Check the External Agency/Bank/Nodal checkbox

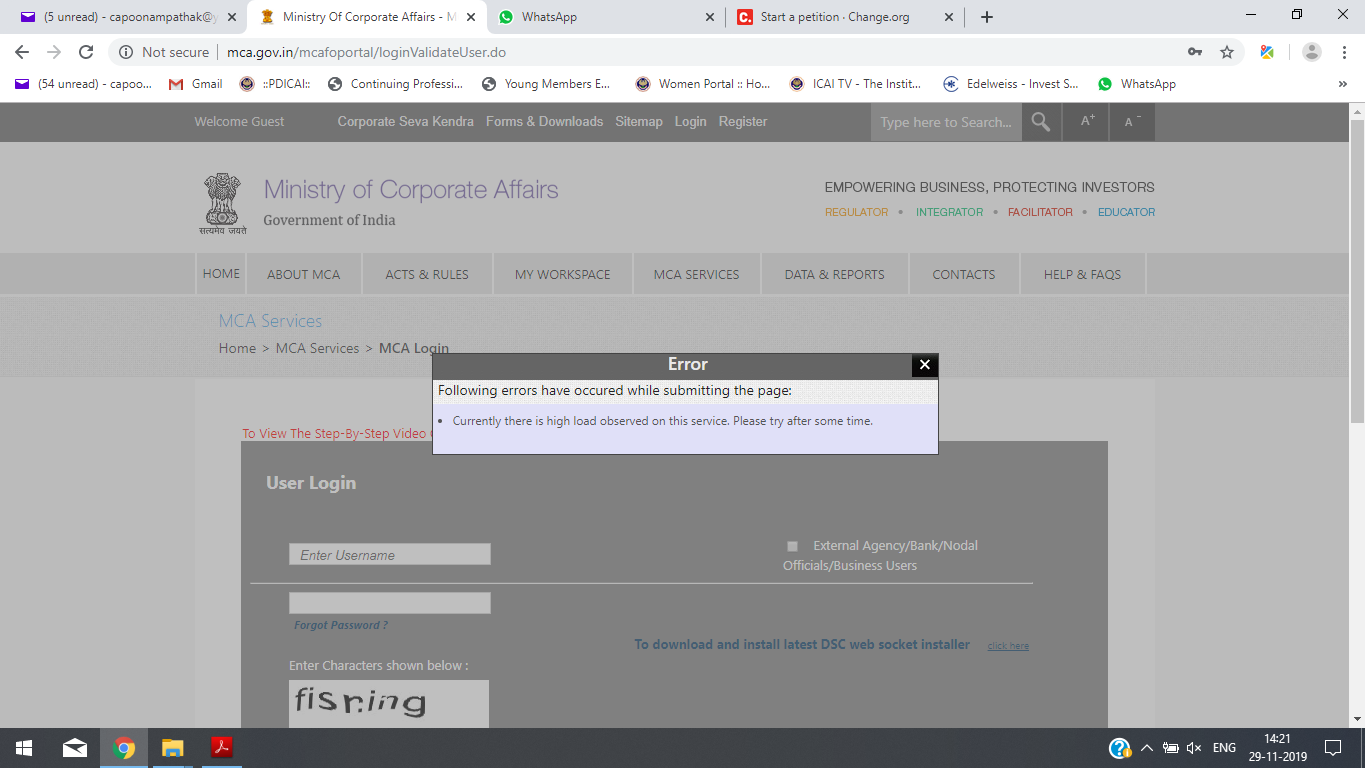(792, 546)
